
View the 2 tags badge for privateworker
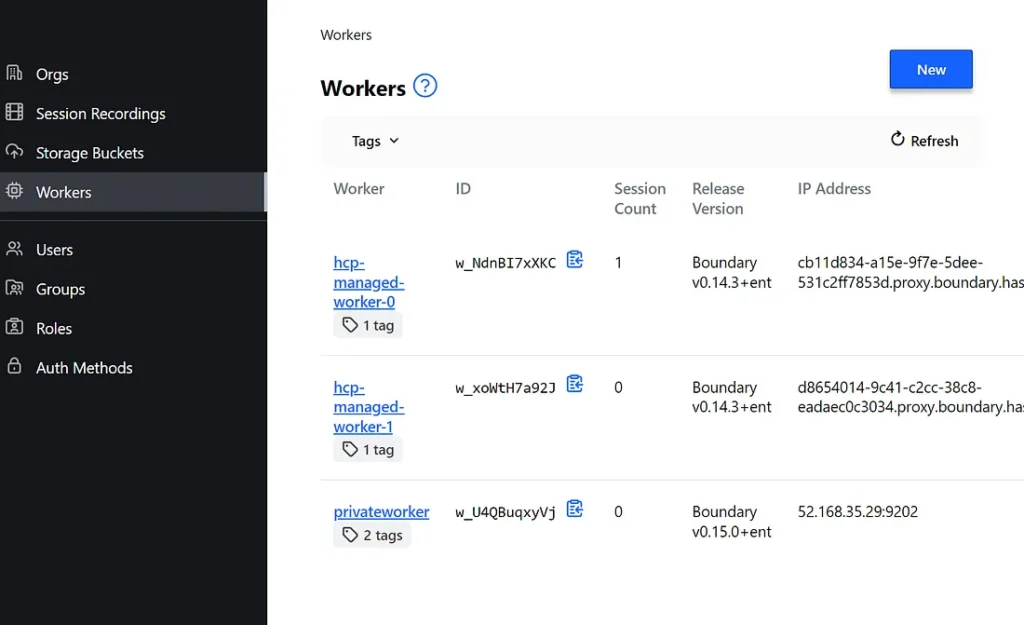372,535
